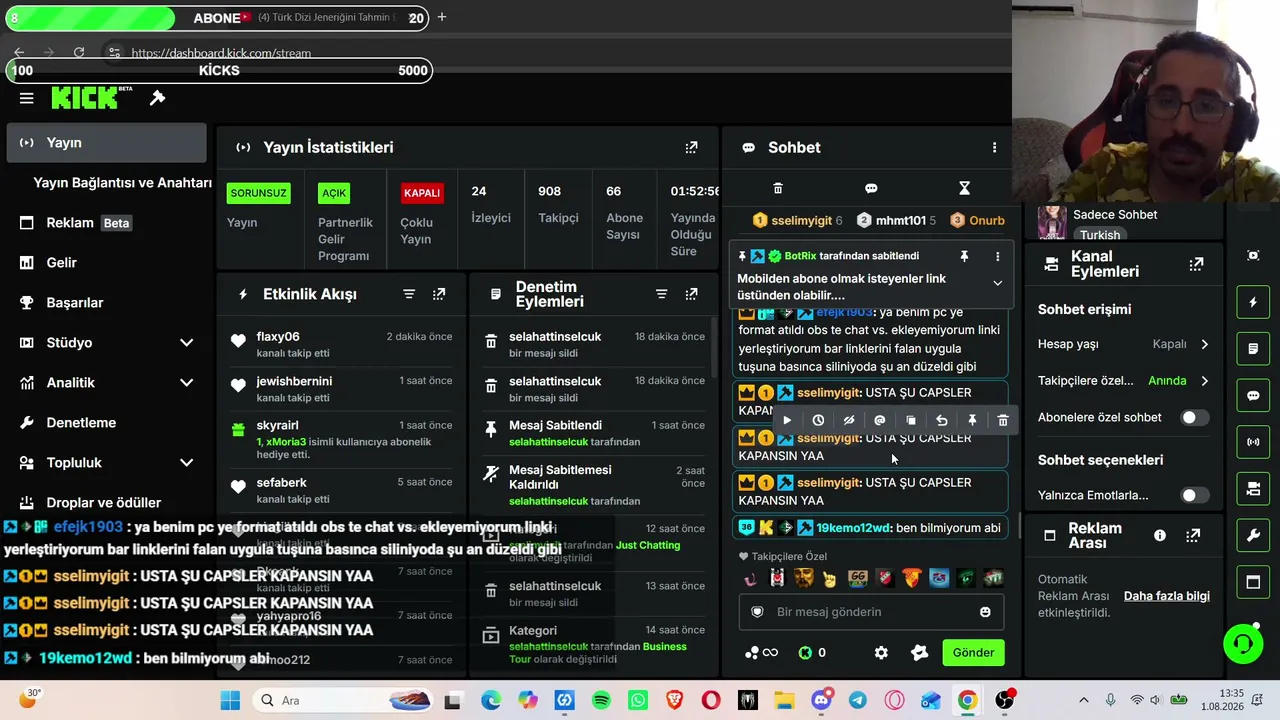
Task: Pop out the Yayın İstatistikleri panel
Action: click(691, 147)
